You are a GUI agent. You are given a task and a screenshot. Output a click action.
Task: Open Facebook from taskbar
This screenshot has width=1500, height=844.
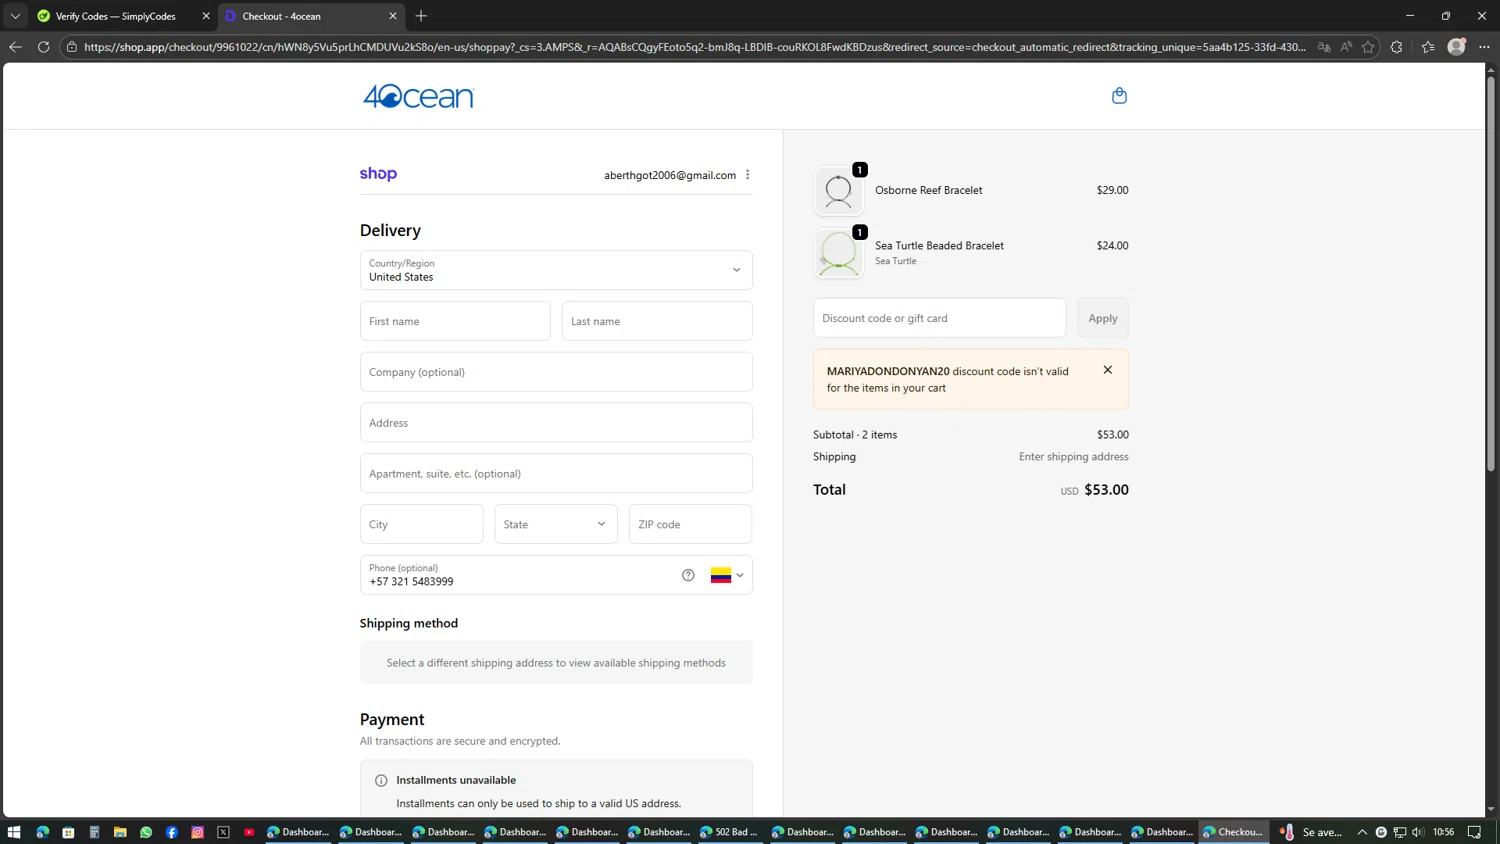[172, 832]
